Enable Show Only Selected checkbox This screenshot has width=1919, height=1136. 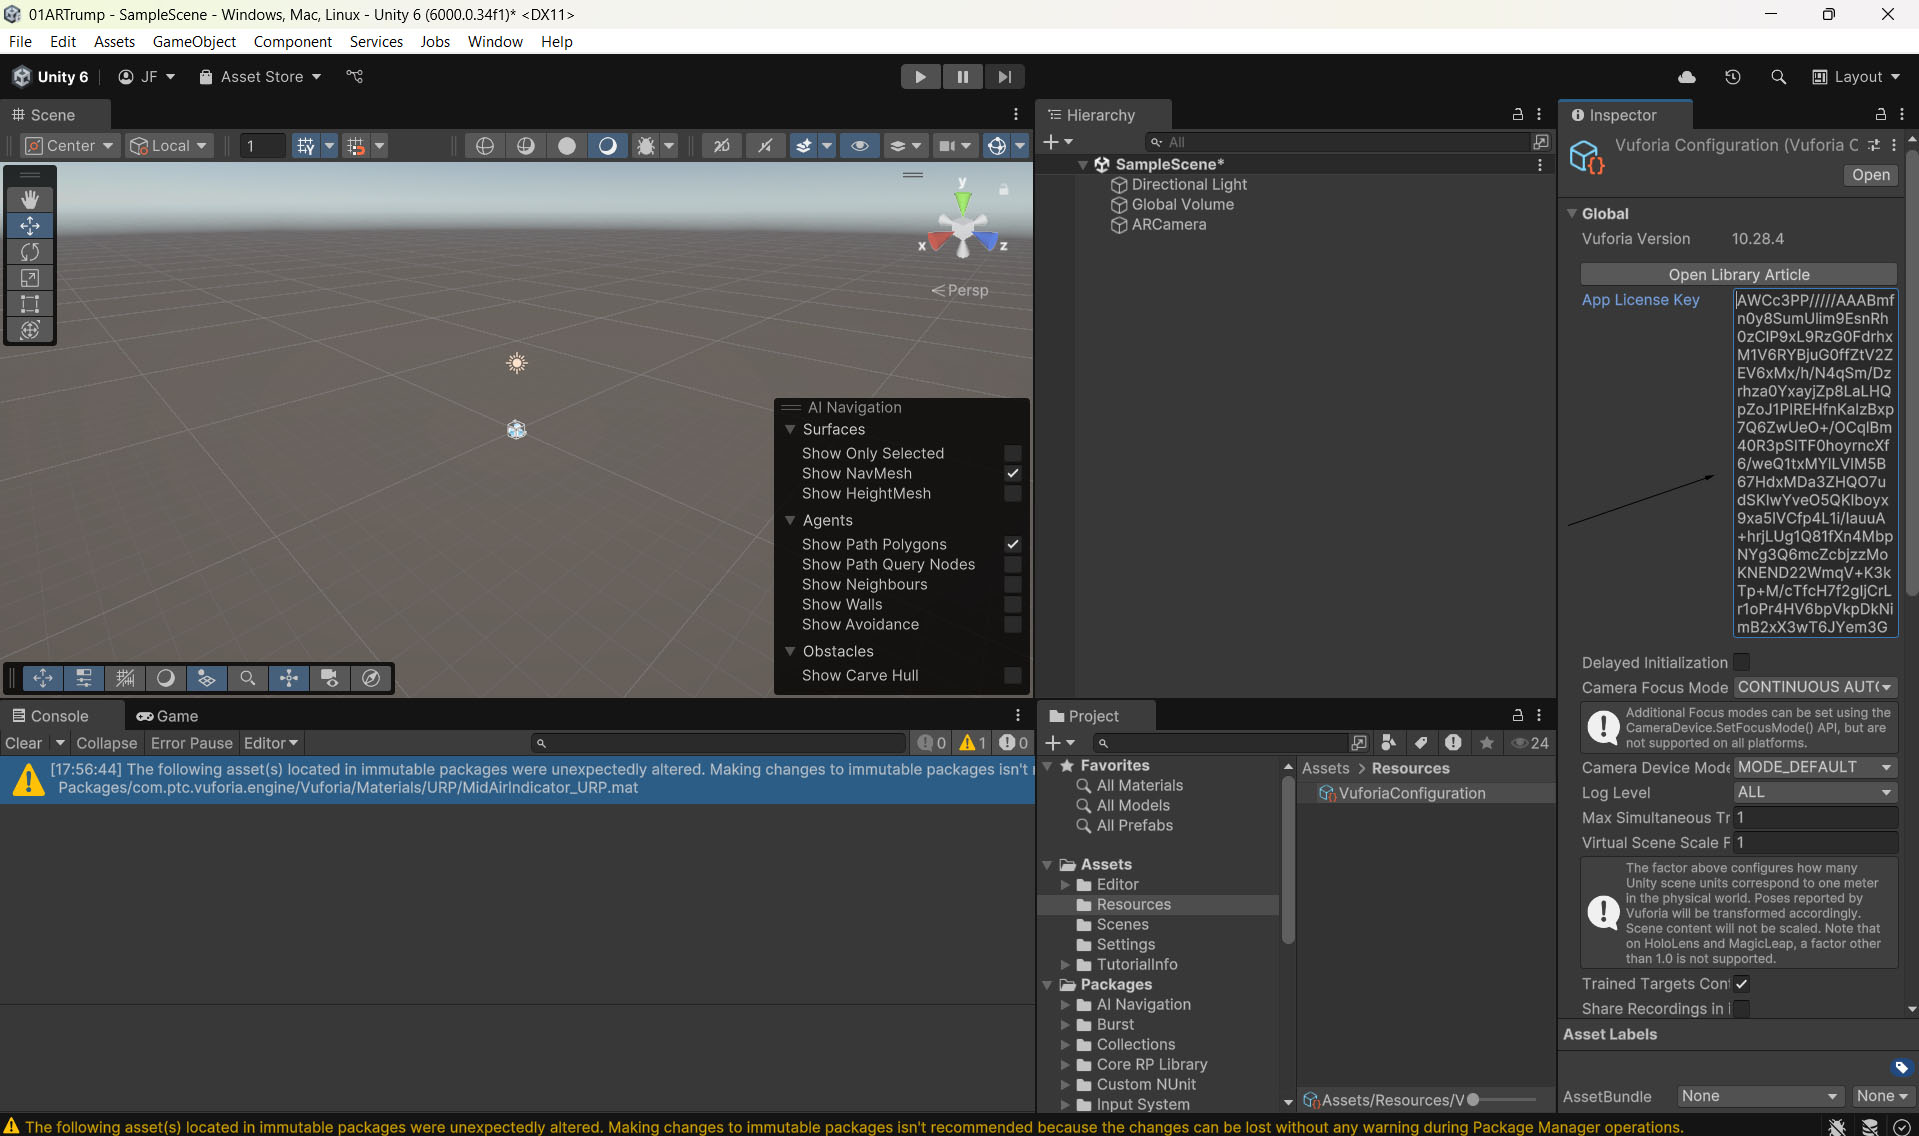coord(1012,453)
